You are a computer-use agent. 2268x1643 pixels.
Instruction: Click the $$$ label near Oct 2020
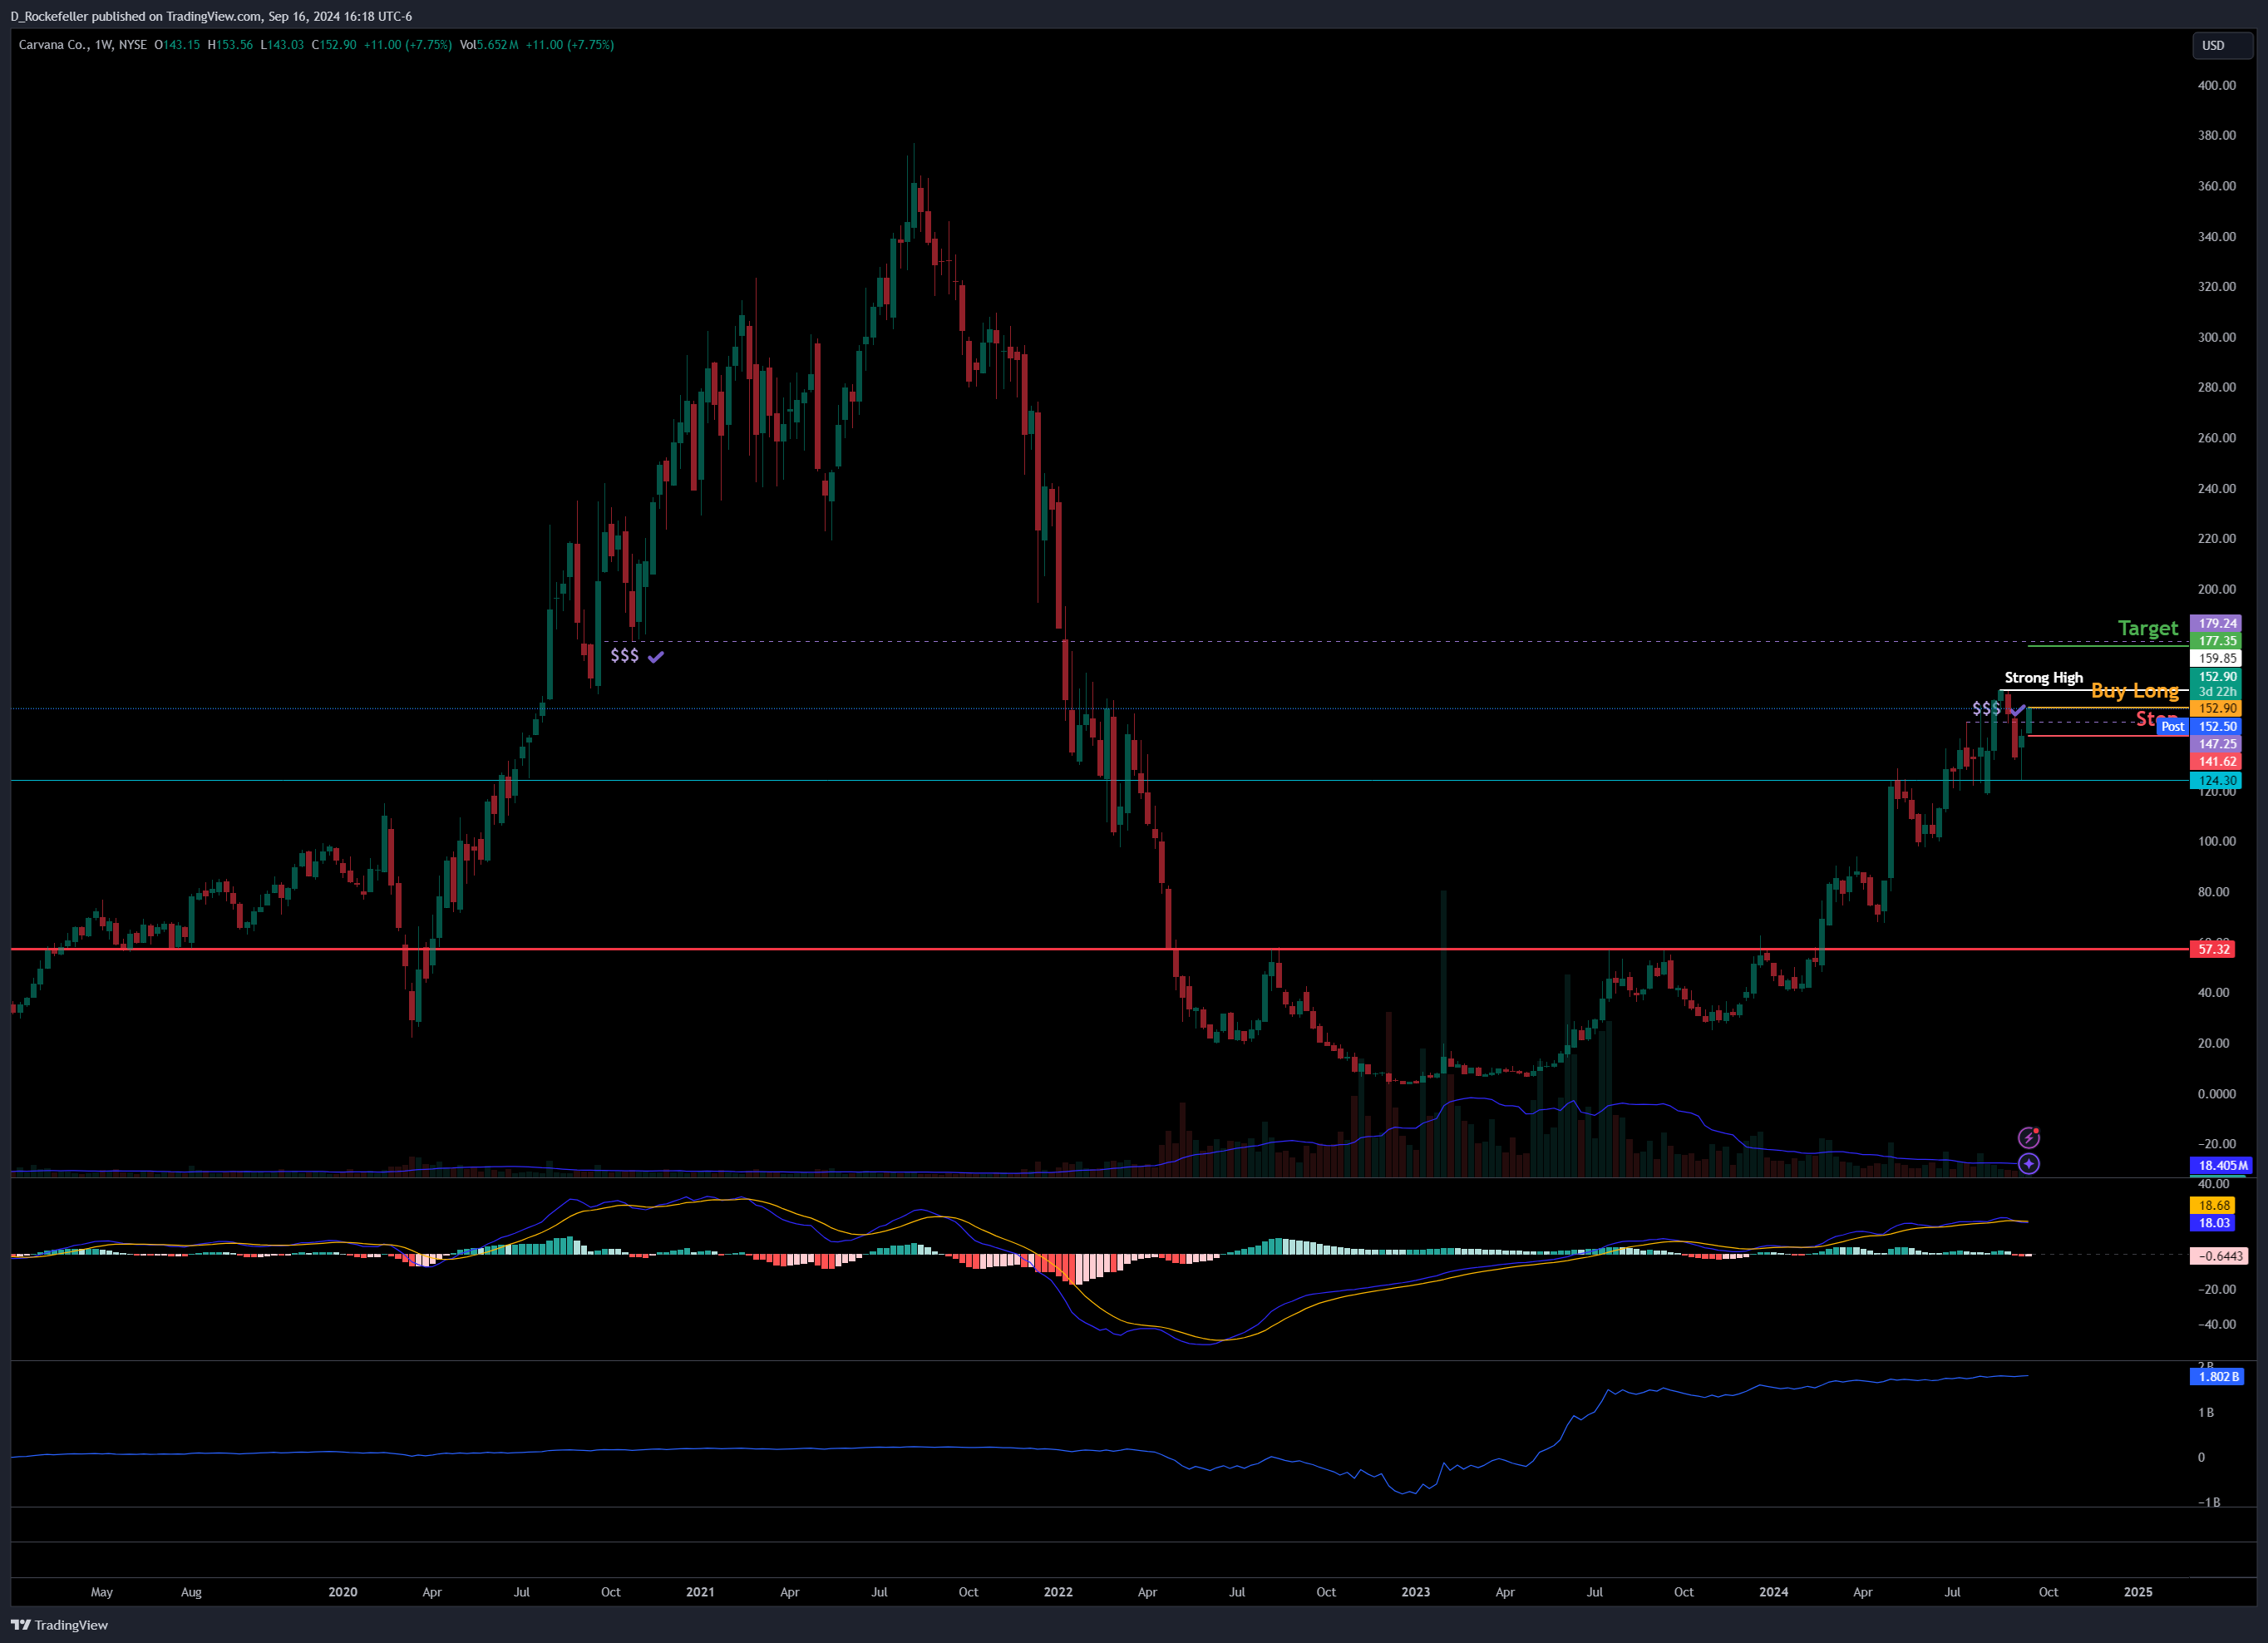625,656
